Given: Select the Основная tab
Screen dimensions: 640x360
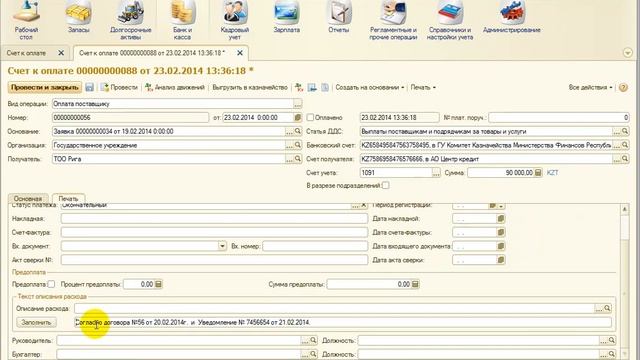Looking at the screenshot, I should (28, 198).
